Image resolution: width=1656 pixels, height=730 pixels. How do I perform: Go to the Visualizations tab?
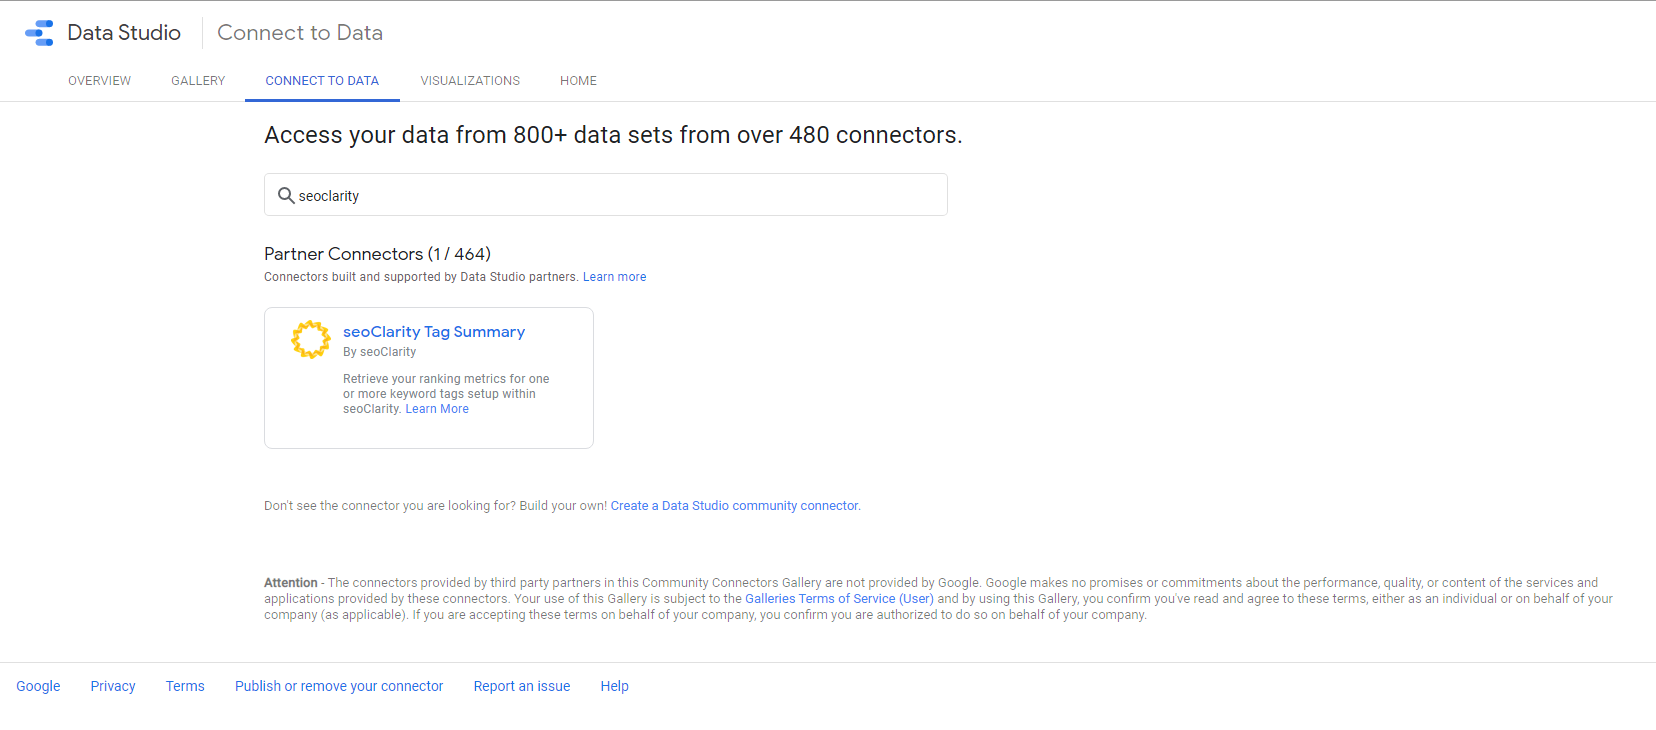pos(470,81)
